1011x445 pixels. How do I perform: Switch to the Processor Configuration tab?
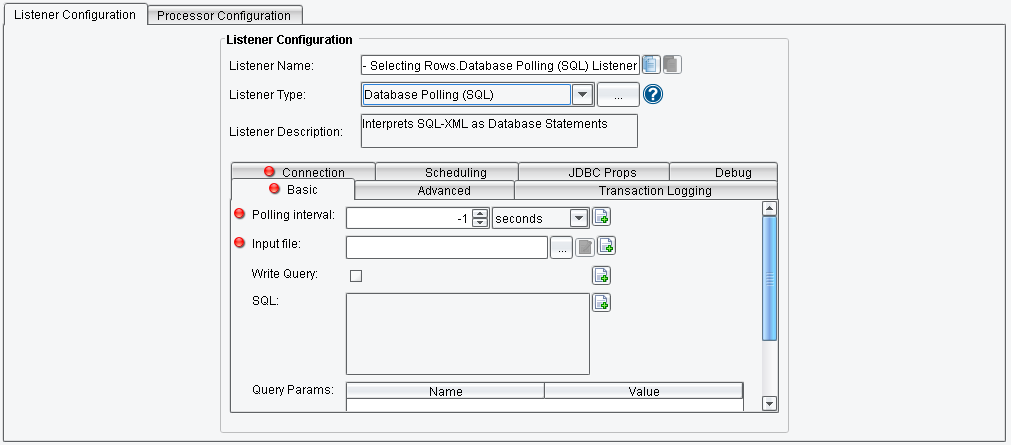point(224,15)
